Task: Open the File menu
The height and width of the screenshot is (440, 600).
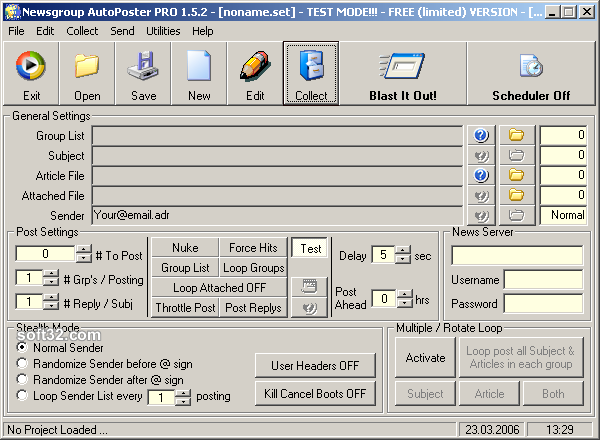Action: point(16,31)
